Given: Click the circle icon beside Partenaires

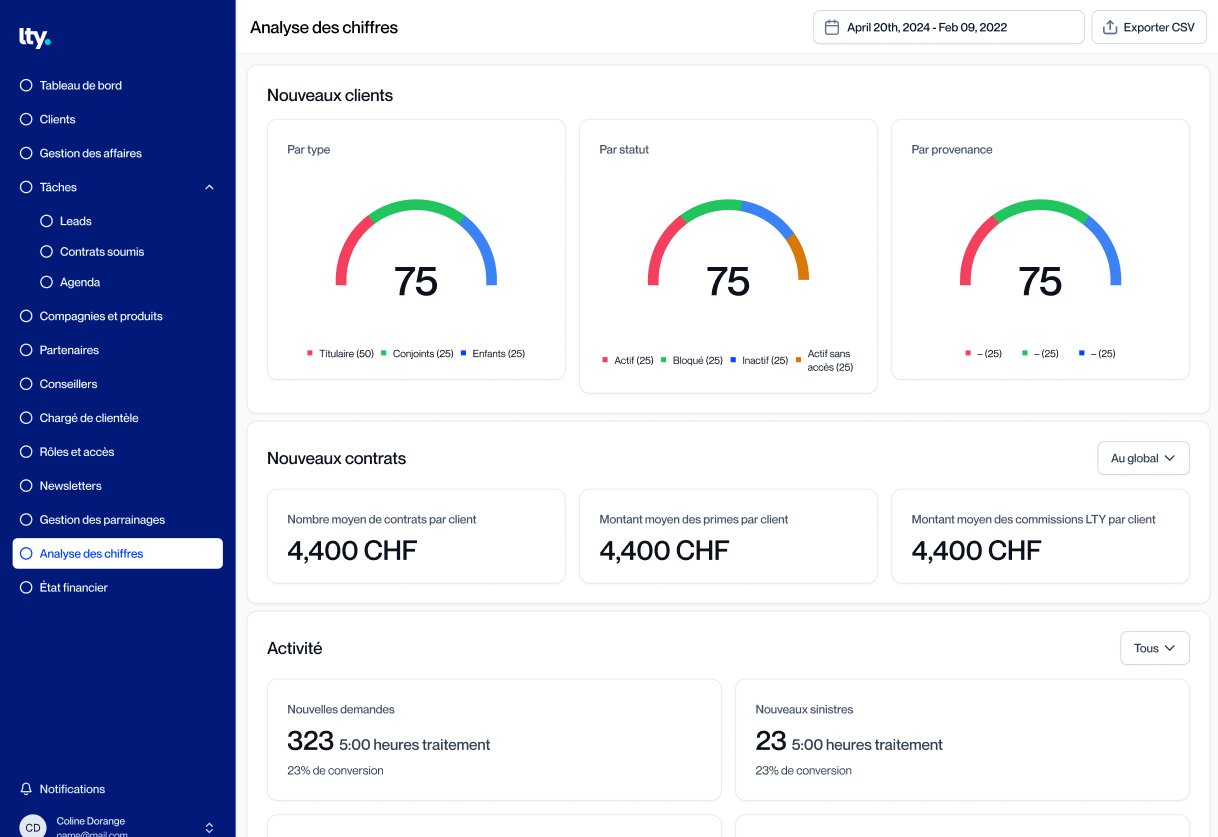Looking at the screenshot, I should pyautogui.click(x=26, y=350).
